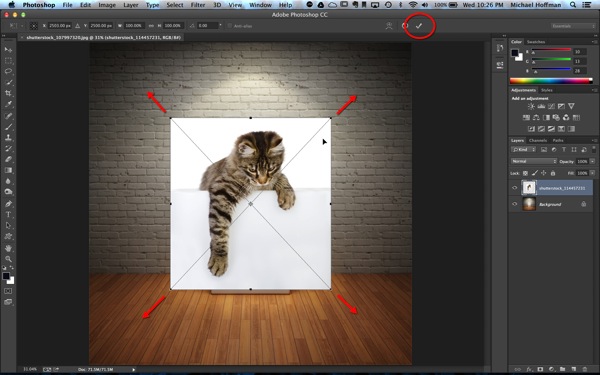Image resolution: width=600 pixels, height=375 pixels.
Task: Cancel transform with the circle-slash button
Action: [405, 26]
